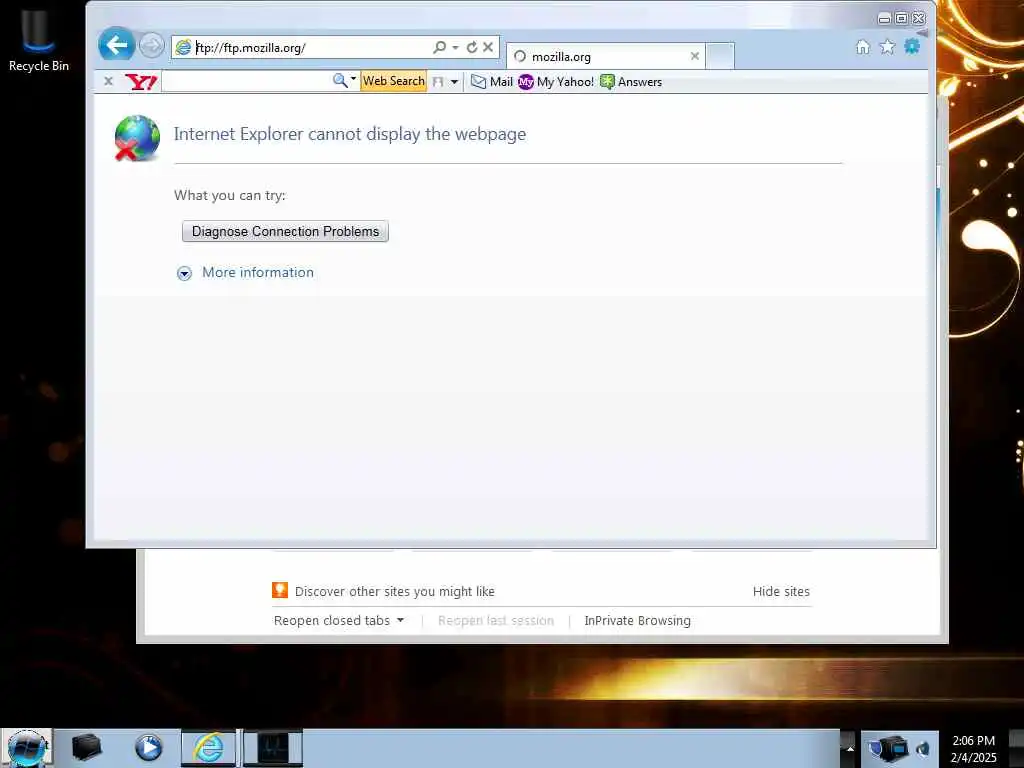Click the Windows Start orb
Screen dimensions: 1024x768
point(27,748)
